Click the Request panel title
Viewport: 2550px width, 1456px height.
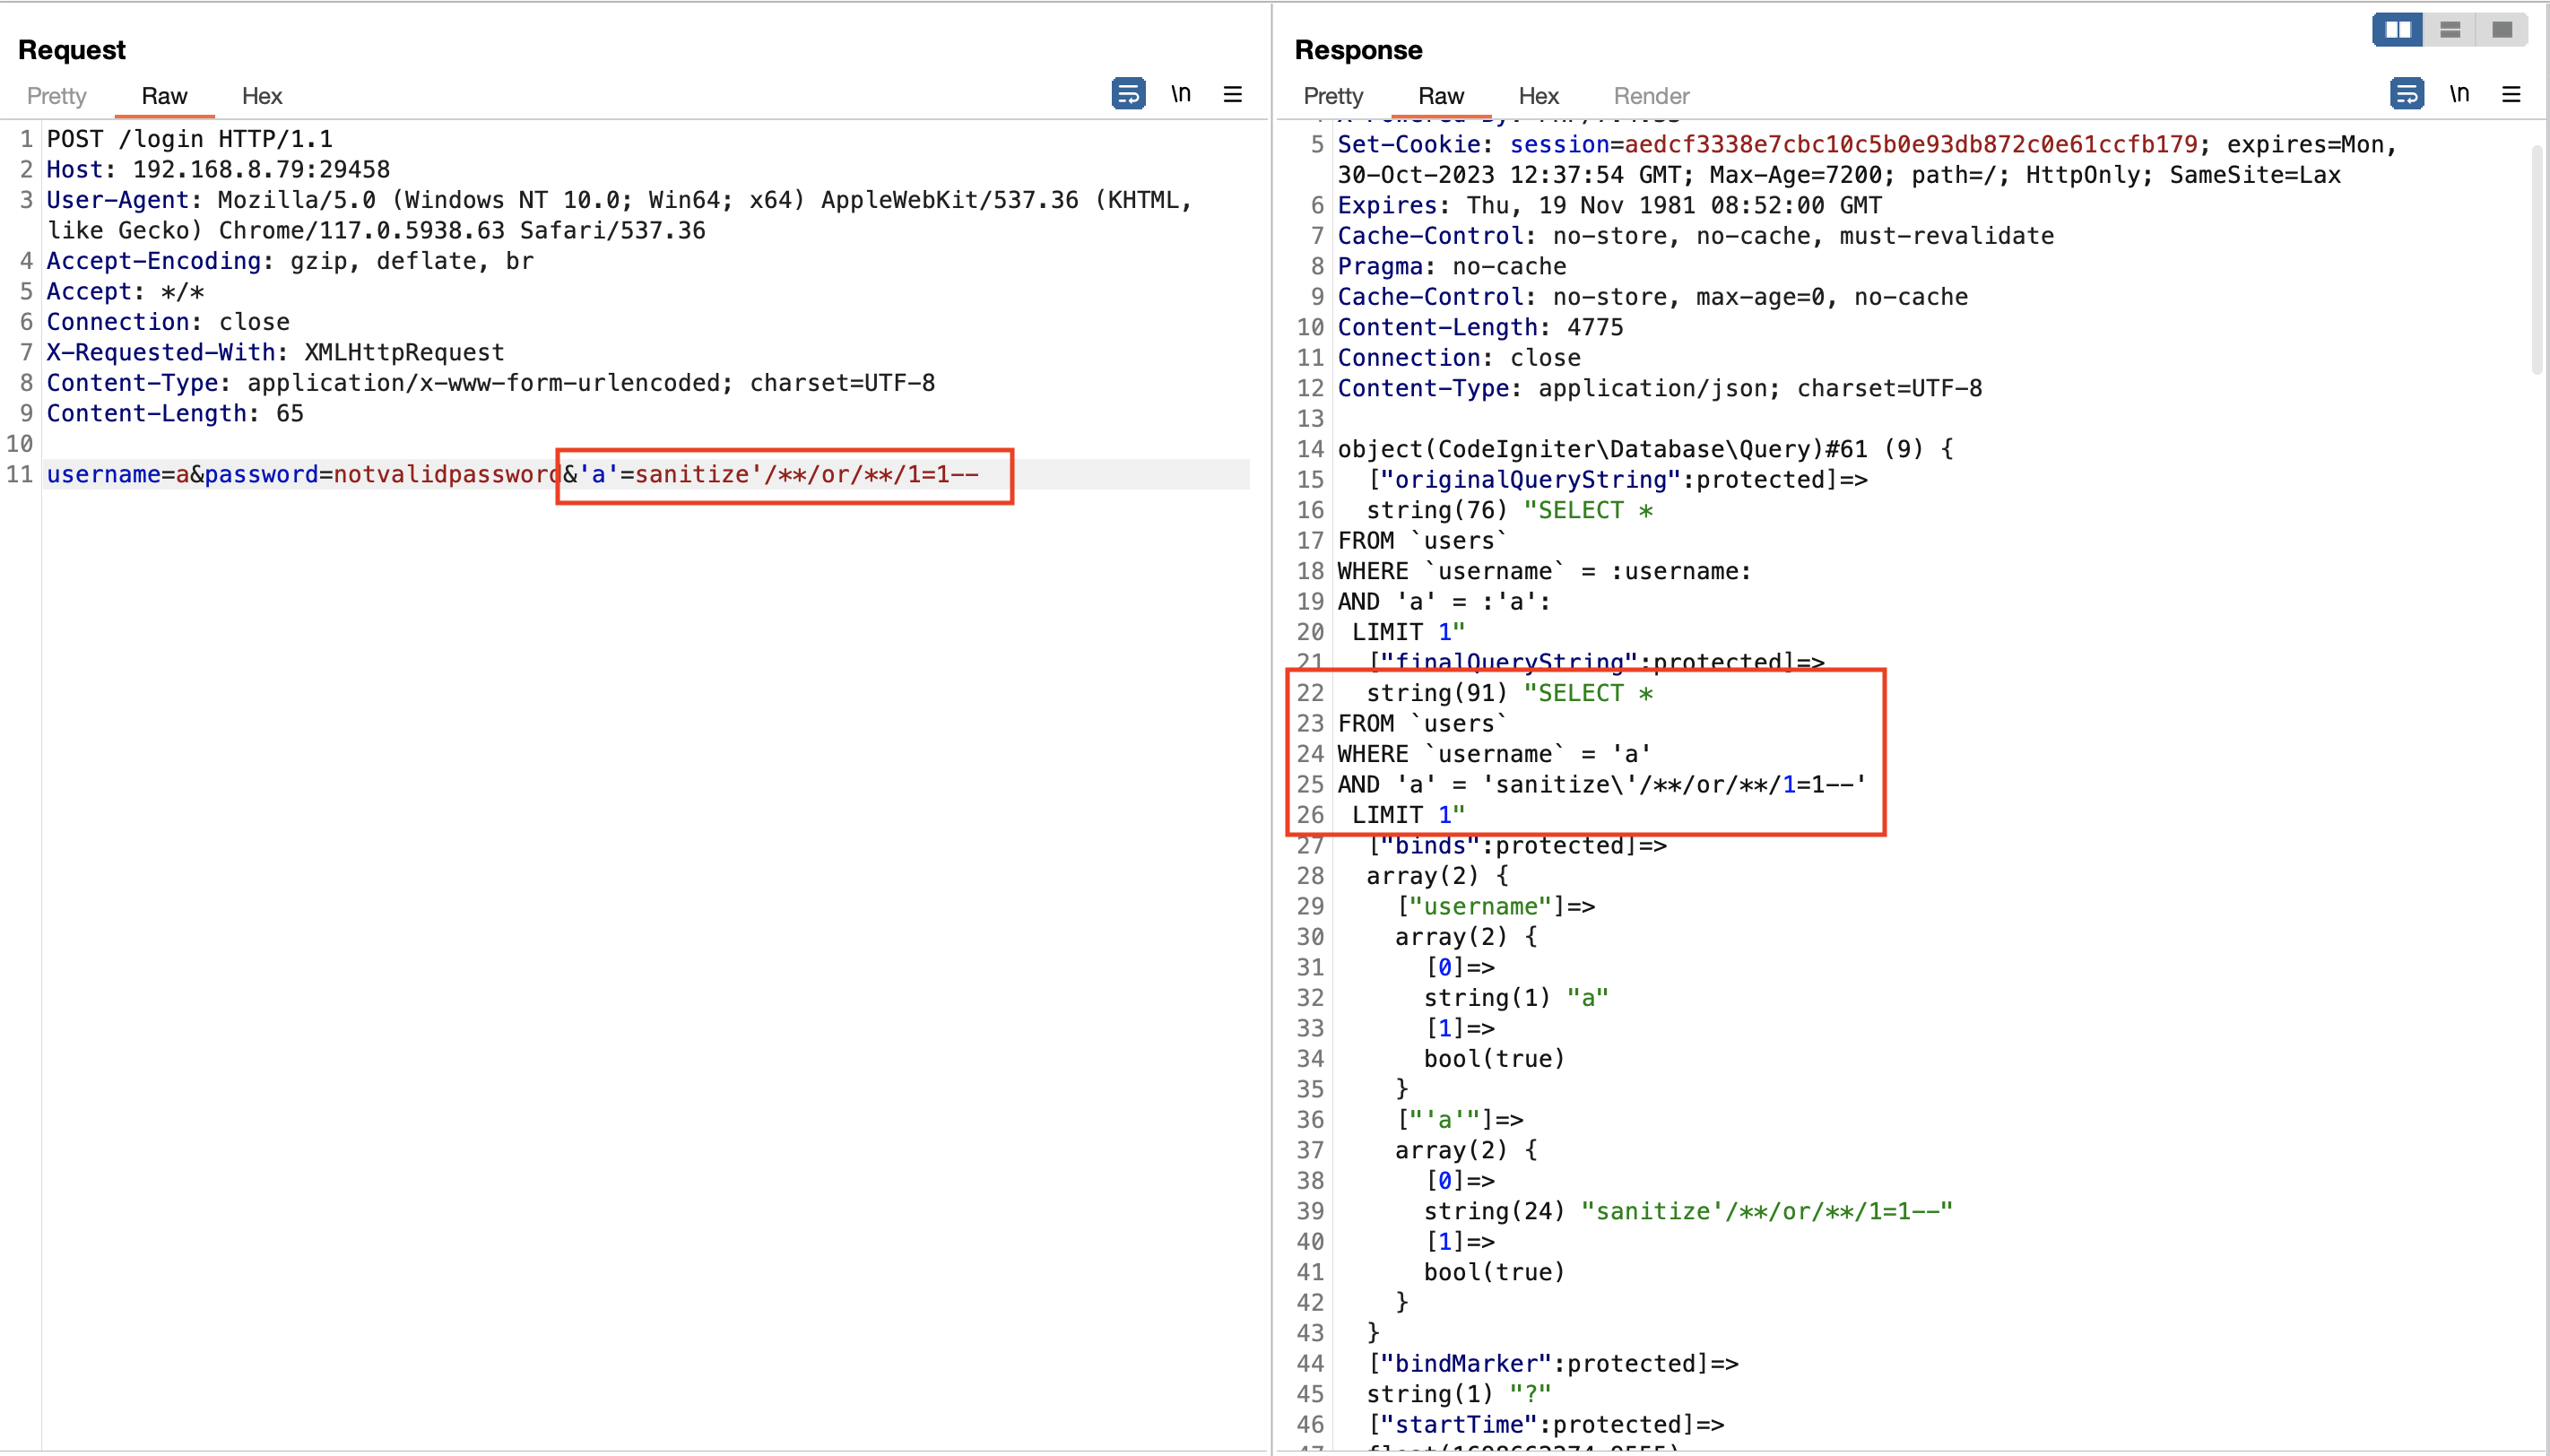point(72,50)
